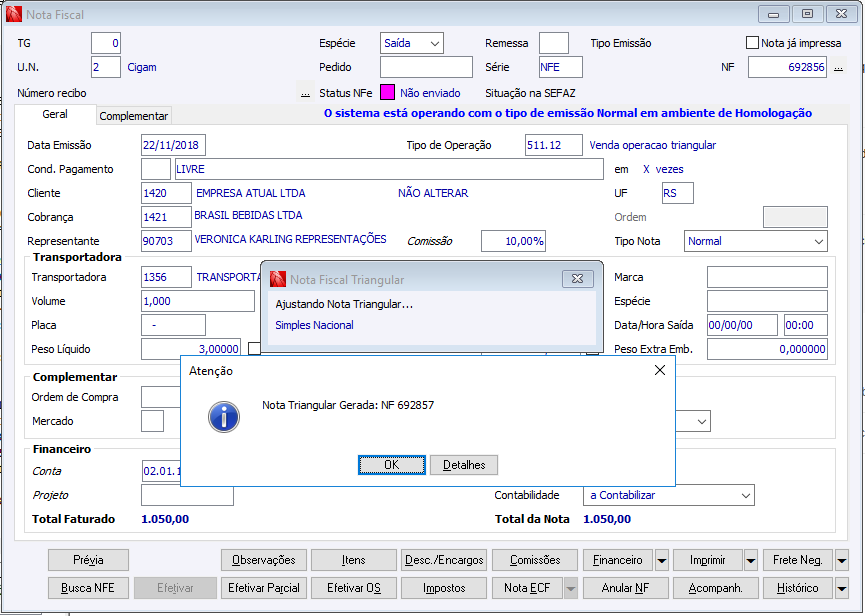This screenshot has width=865, height=616.
Task: Click the Placa input field
Action: pyautogui.click(x=173, y=325)
